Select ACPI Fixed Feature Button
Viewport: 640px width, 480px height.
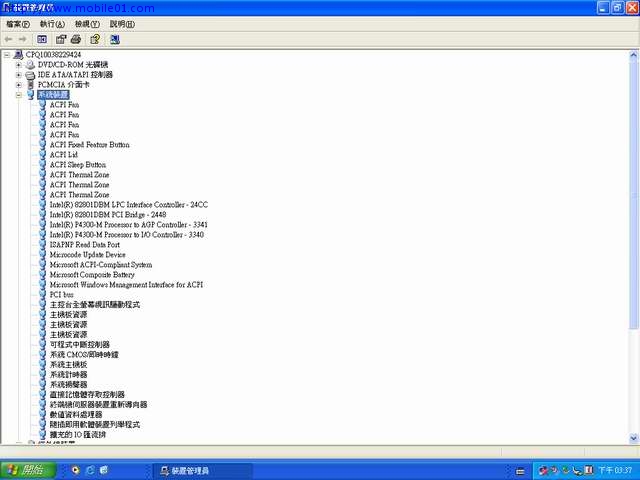(89, 144)
